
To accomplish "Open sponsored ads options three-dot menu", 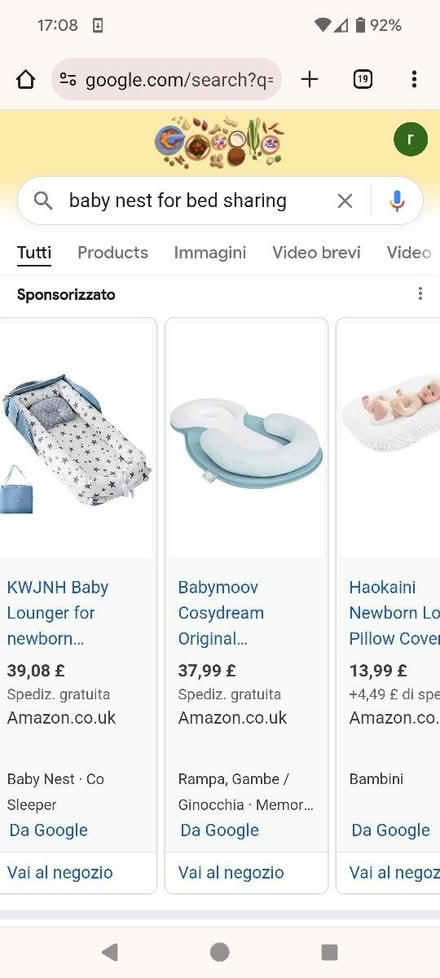I will [421, 293].
